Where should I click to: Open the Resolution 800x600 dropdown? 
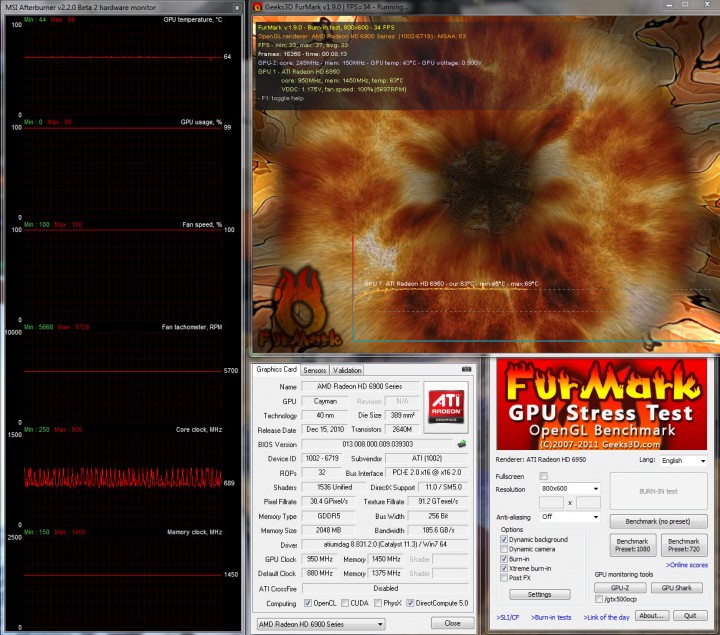click(x=569, y=488)
